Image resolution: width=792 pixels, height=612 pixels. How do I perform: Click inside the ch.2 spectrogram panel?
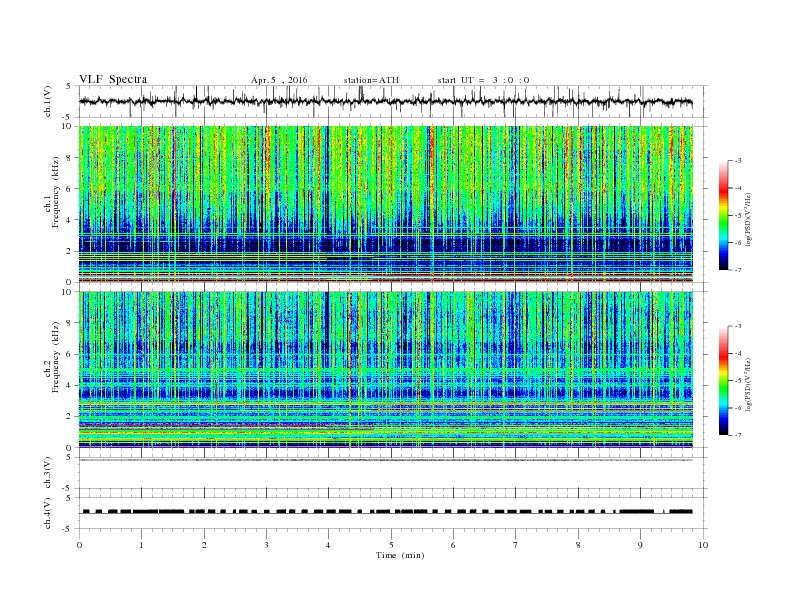tap(385, 369)
